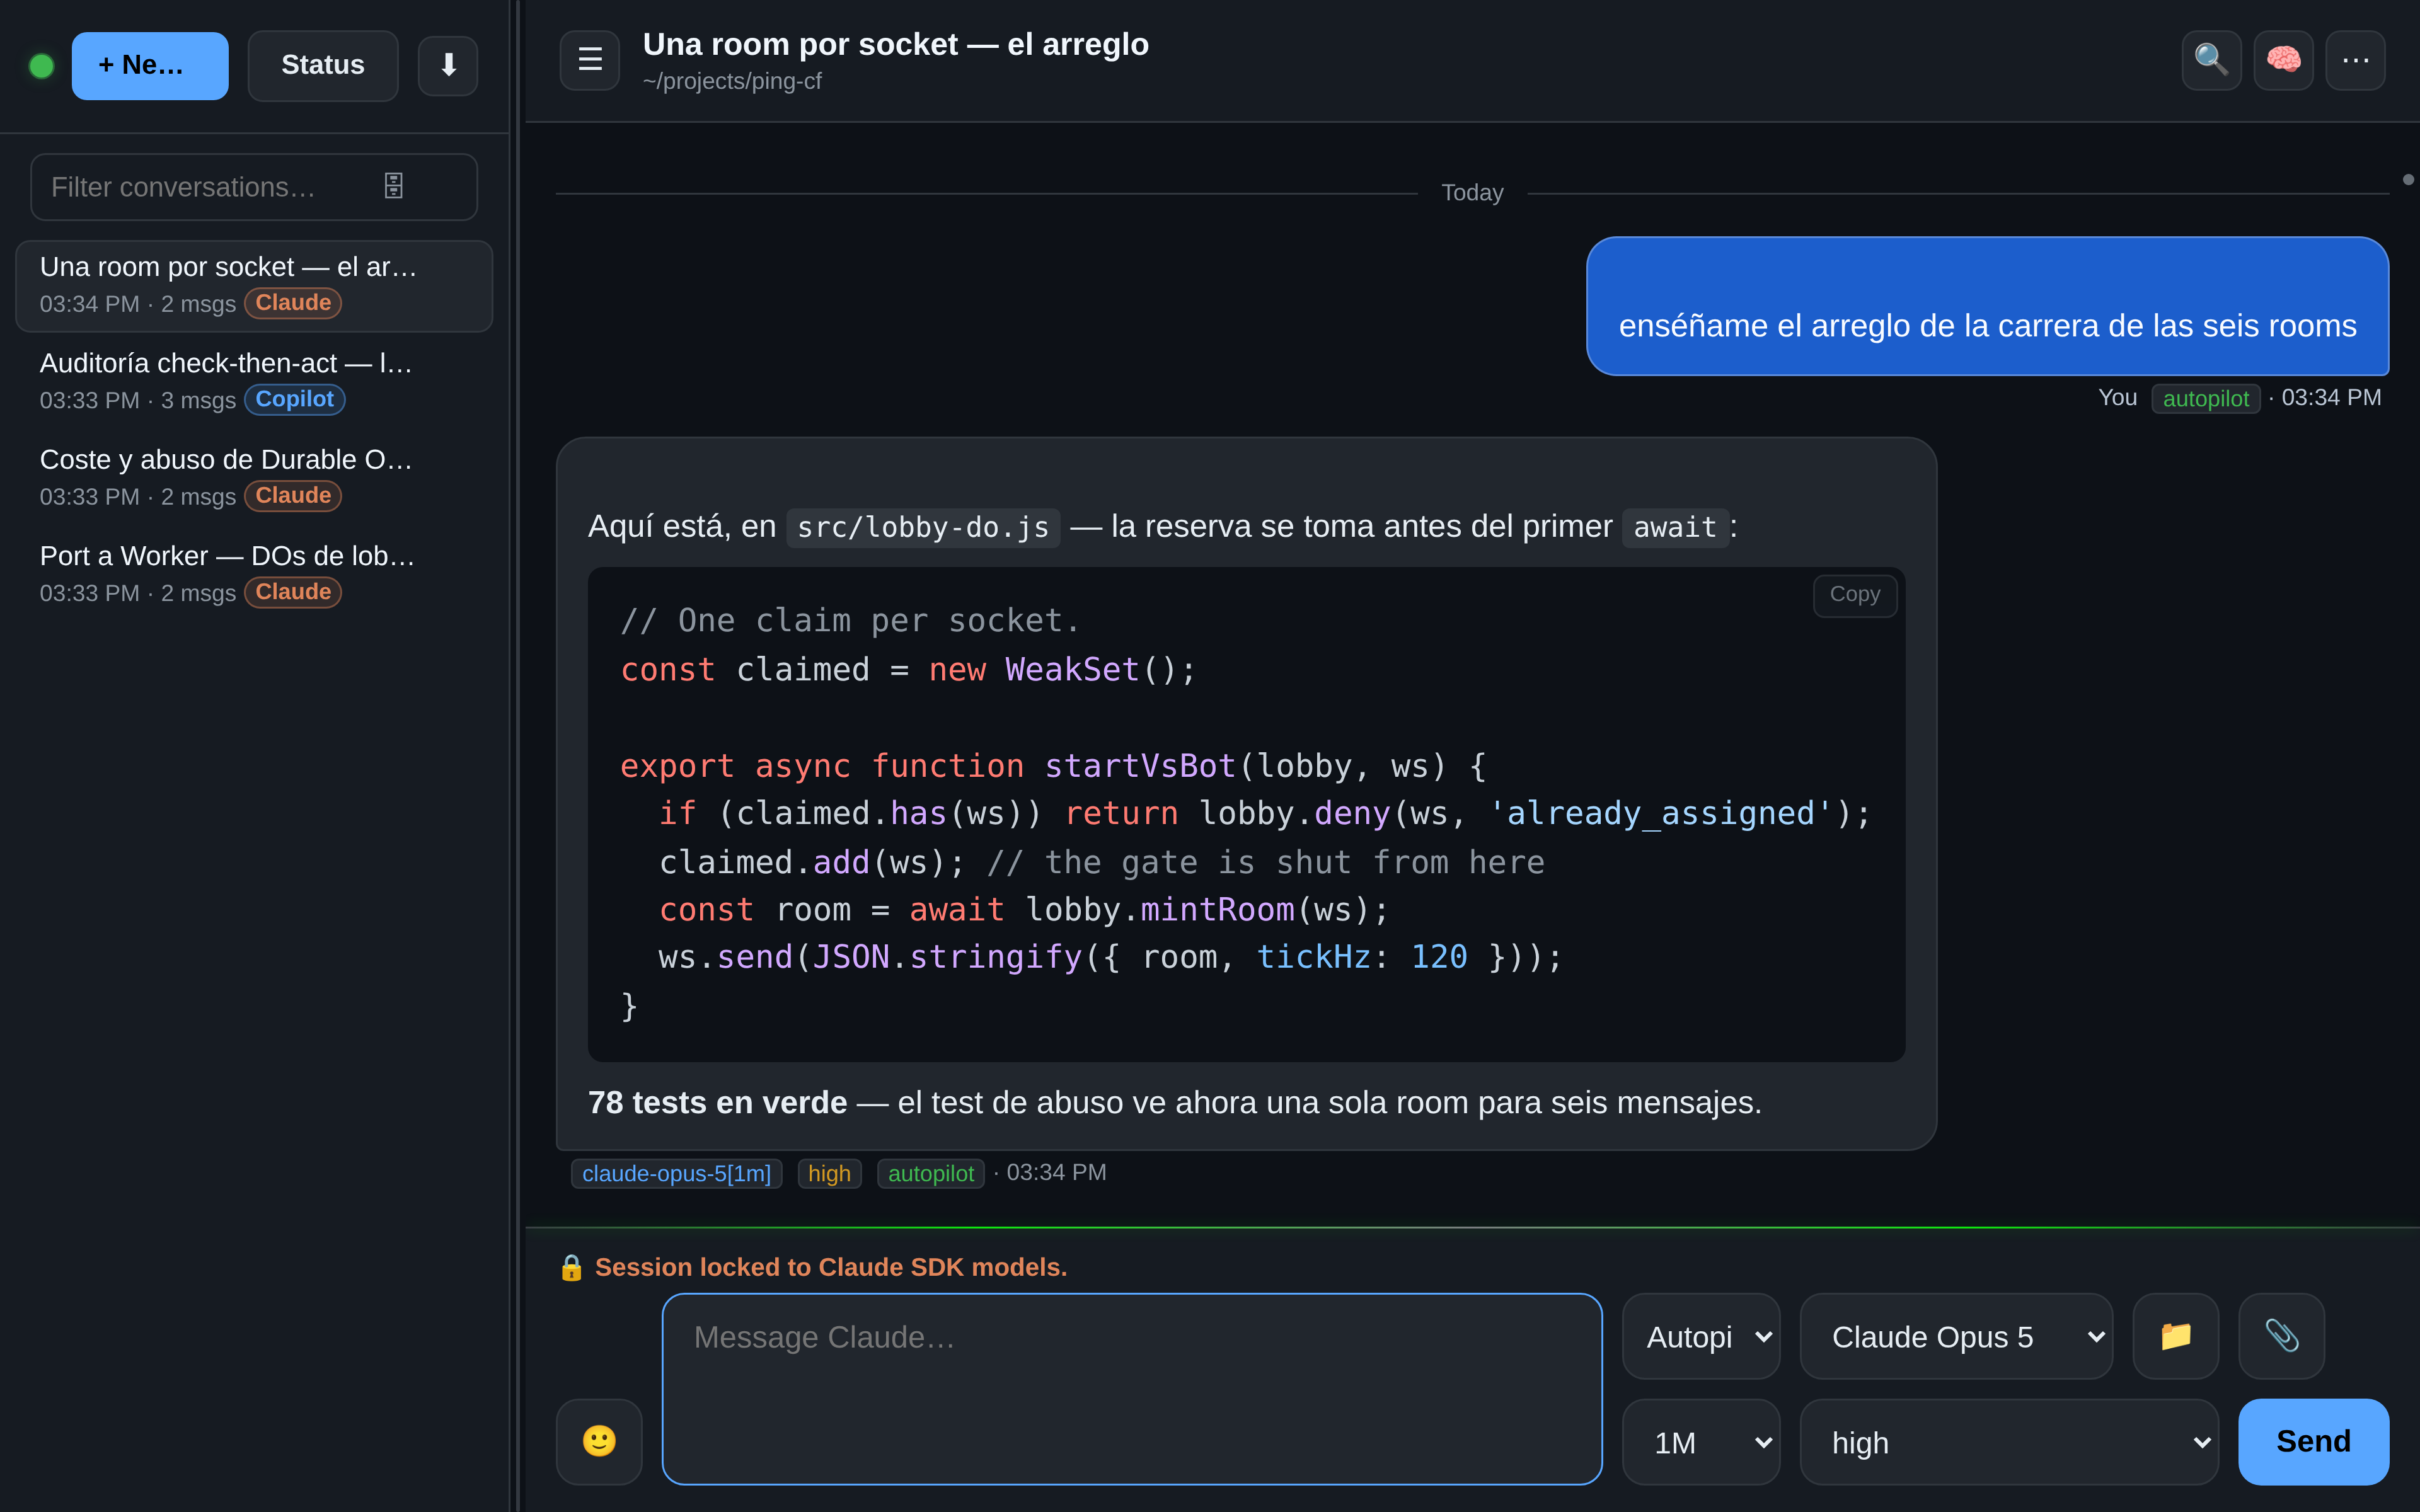Click autopilot tag under assistant reply
Image resolution: width=2420 pixels, height=1512 pixels.
tap(930, 1174)
